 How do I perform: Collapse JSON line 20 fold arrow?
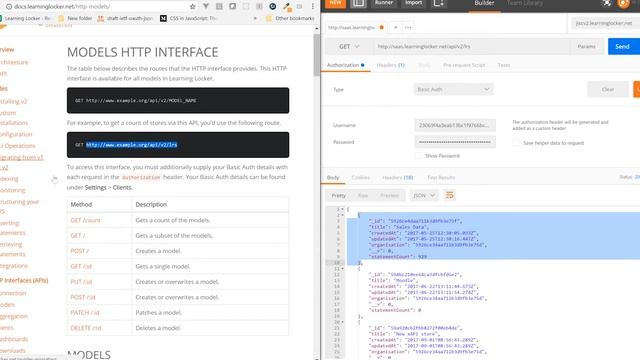click(x=342, y=322)
